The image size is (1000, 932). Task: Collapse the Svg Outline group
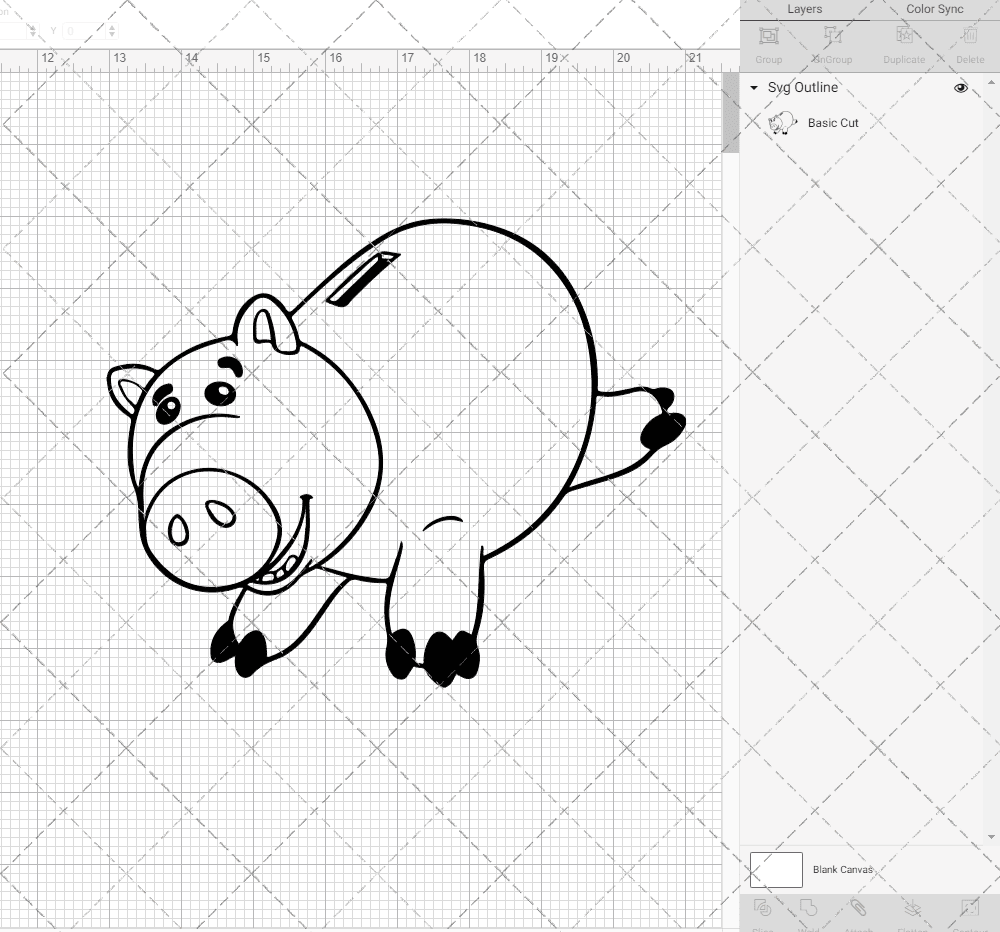[754, 88]
